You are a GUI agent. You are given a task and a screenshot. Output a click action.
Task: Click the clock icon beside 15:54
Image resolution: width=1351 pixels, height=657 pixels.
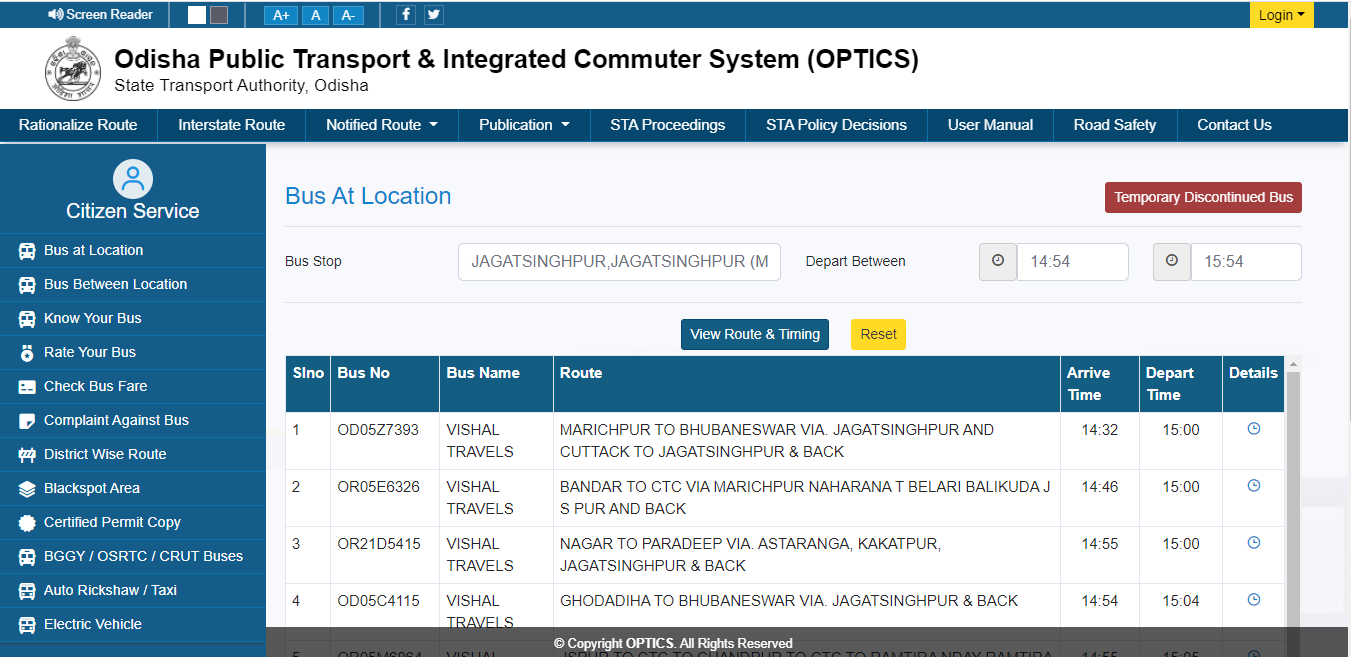[x=1172, y=261]
